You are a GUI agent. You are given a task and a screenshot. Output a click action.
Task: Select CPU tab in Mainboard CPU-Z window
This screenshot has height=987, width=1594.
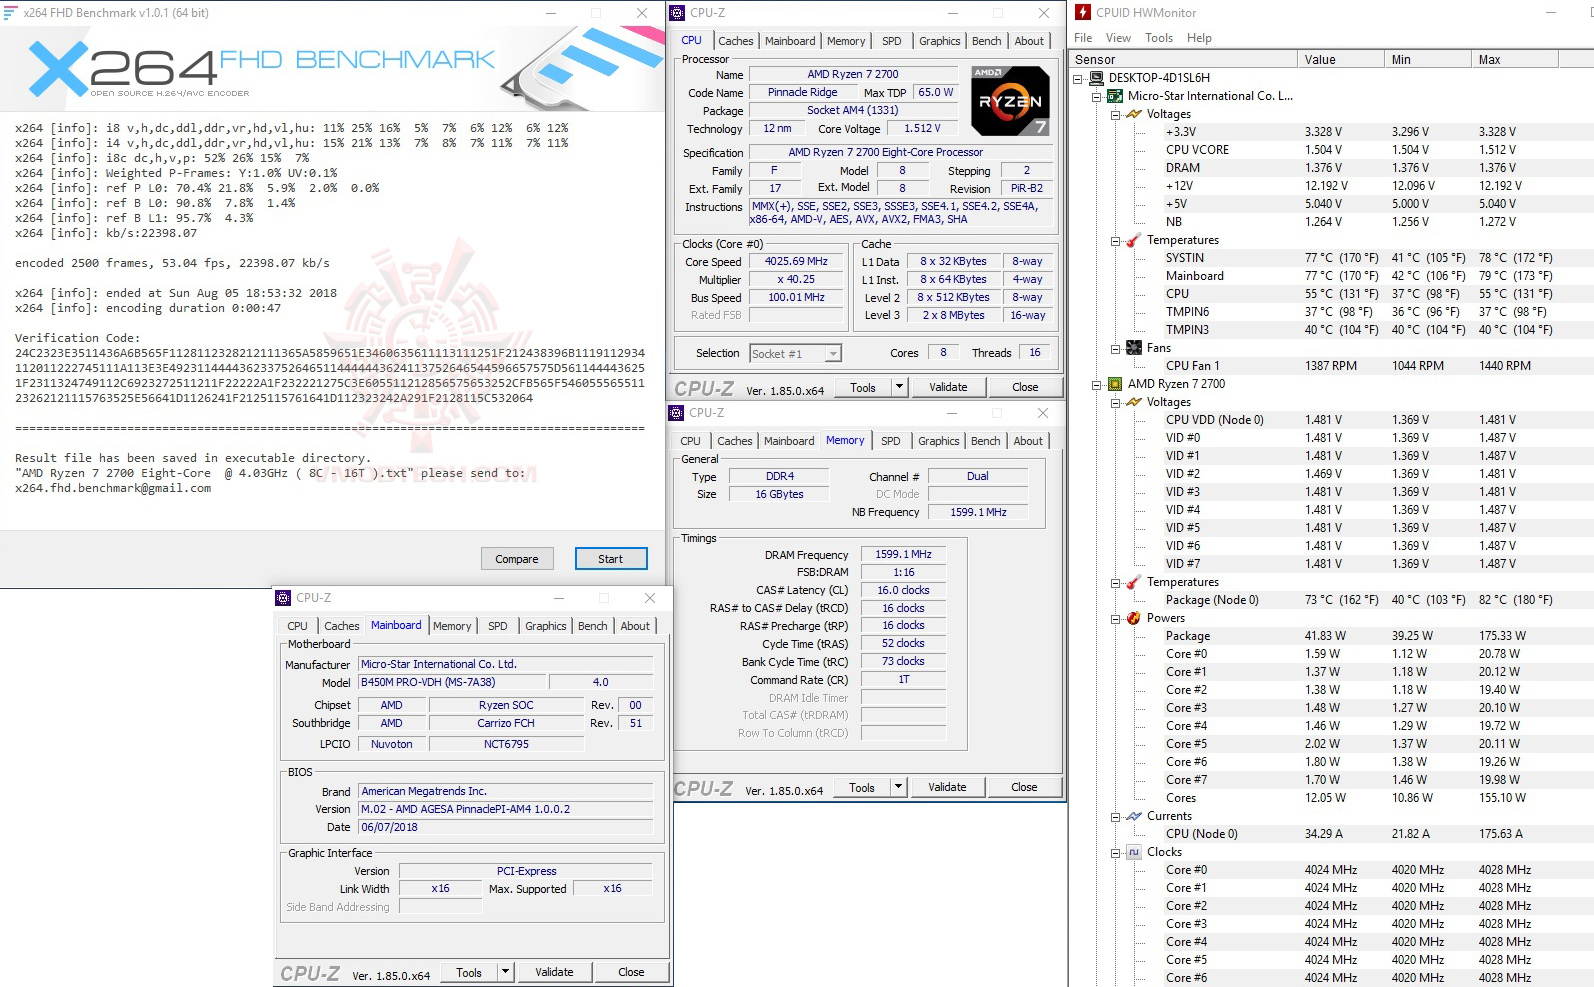point(297,626)
